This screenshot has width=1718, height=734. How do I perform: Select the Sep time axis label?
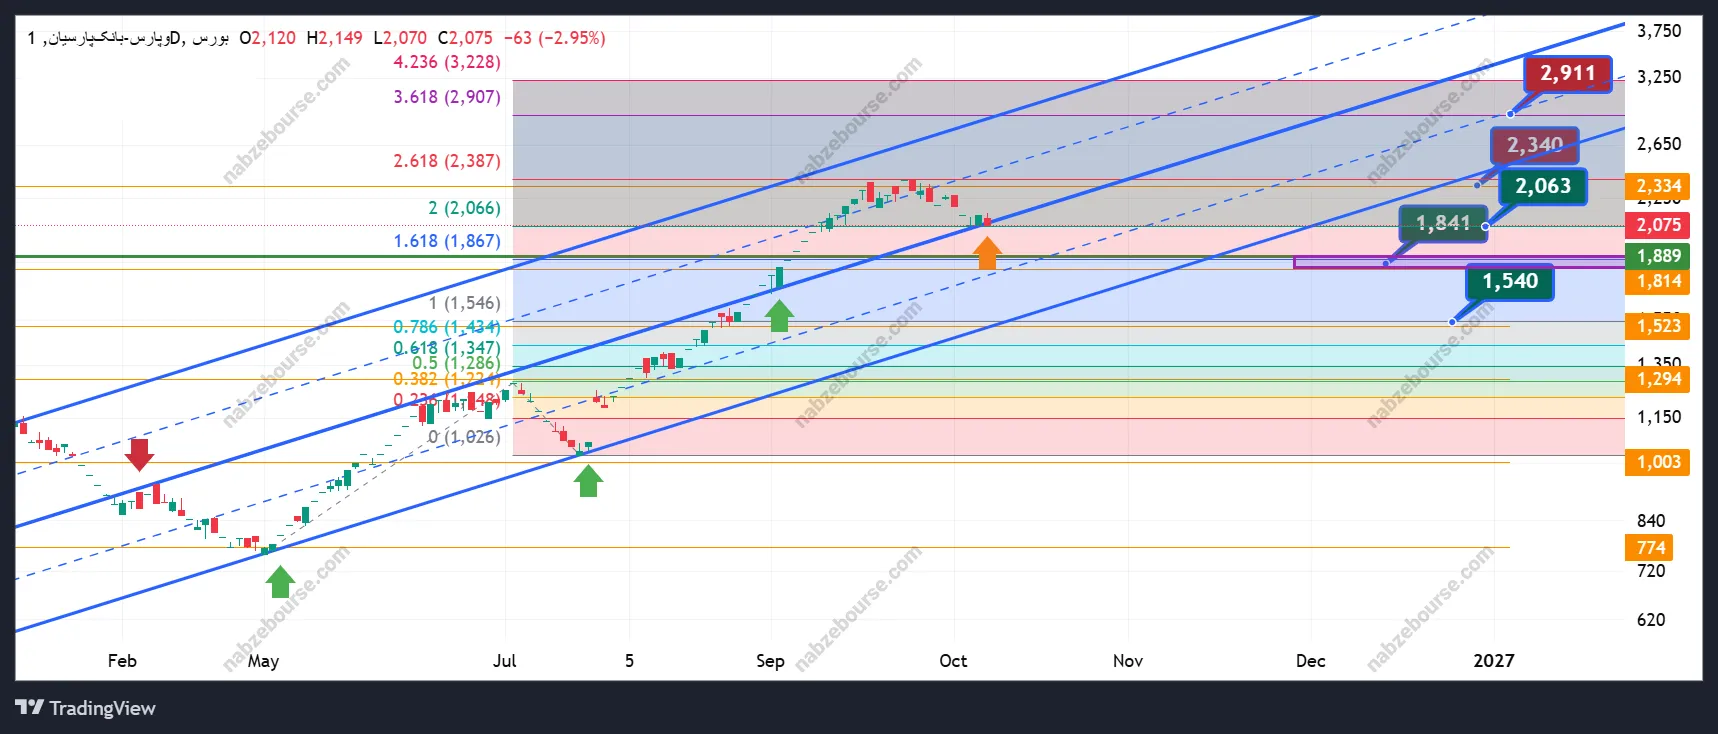click(x=770, y=661)
